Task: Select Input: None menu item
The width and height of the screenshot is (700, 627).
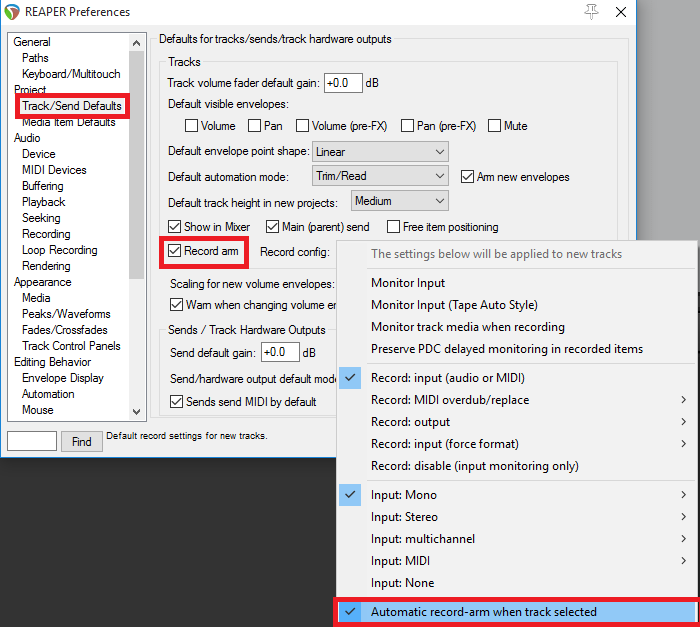Action: (517, 583)
